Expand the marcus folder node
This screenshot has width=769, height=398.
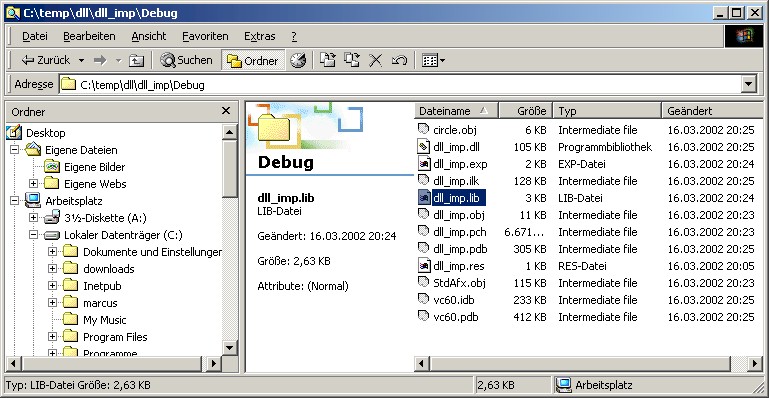pos(52,303)
